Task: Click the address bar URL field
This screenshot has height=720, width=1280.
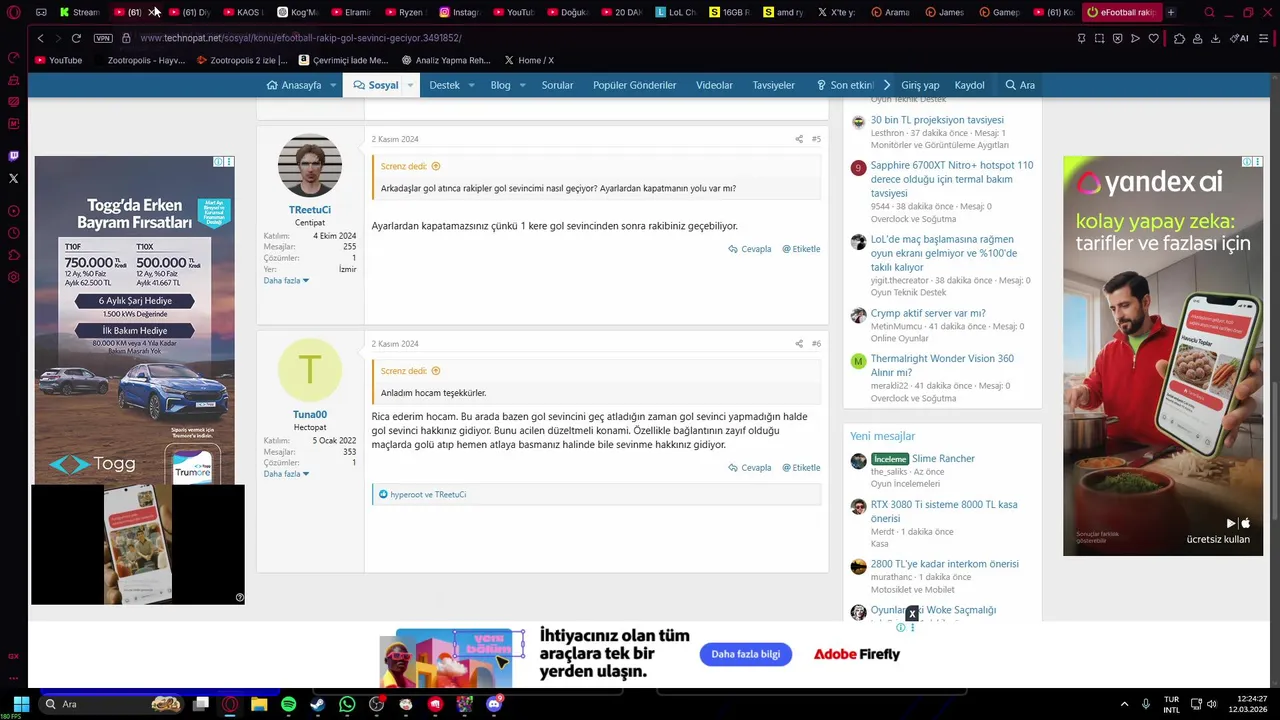Action: (x=300, y=38)
